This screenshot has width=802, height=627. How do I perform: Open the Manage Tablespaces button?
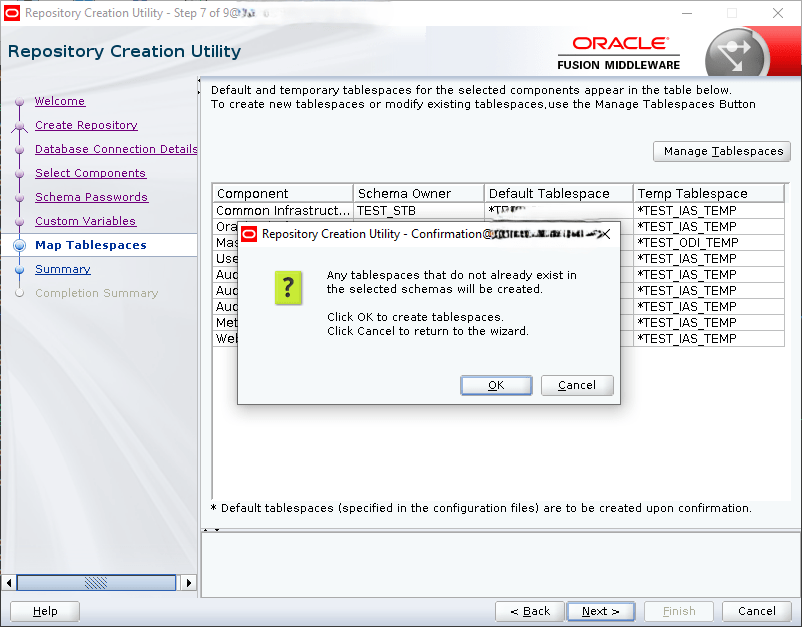(x=722, y=151)
